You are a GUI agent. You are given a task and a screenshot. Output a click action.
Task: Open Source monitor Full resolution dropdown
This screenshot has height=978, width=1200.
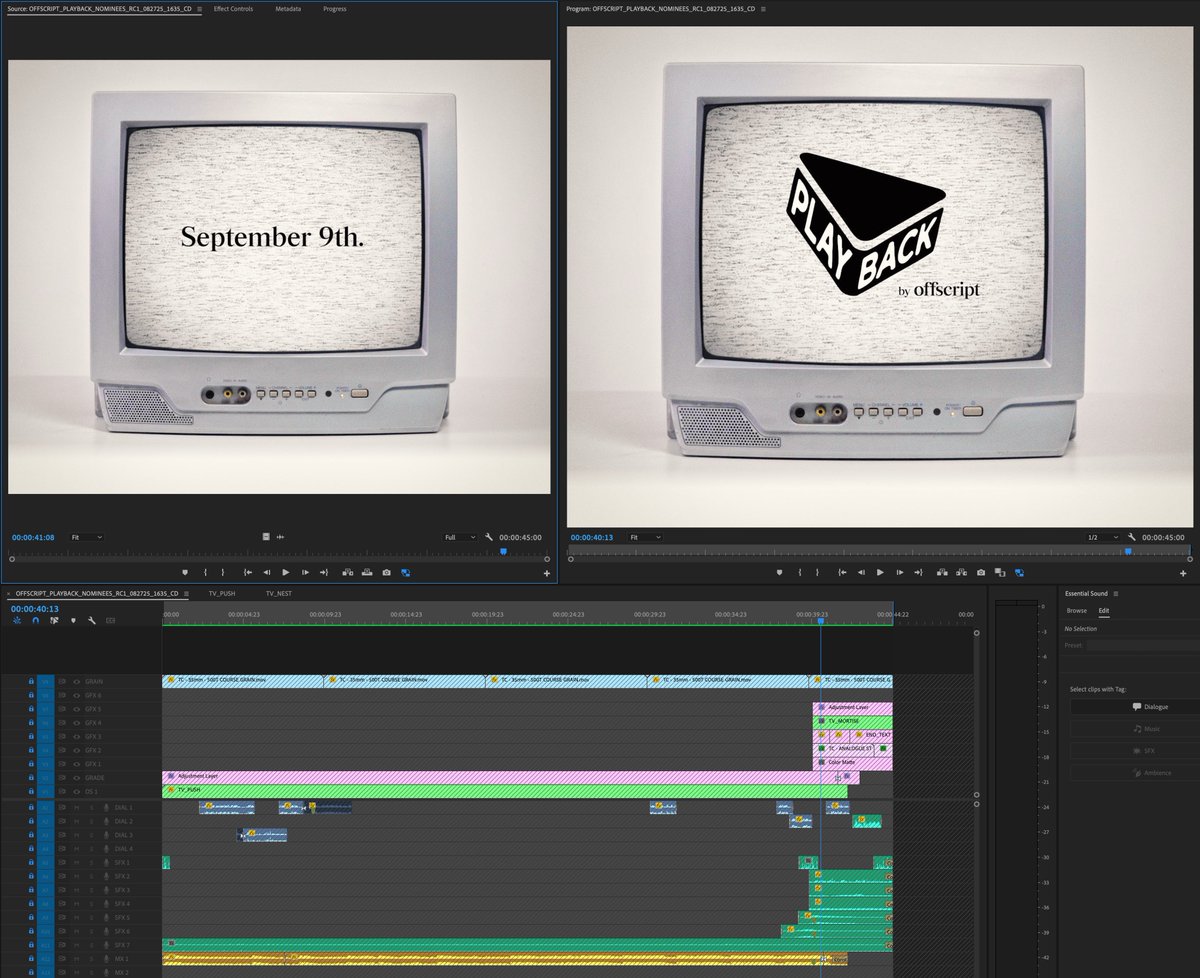pyautogui.click(x=460, y=537)
